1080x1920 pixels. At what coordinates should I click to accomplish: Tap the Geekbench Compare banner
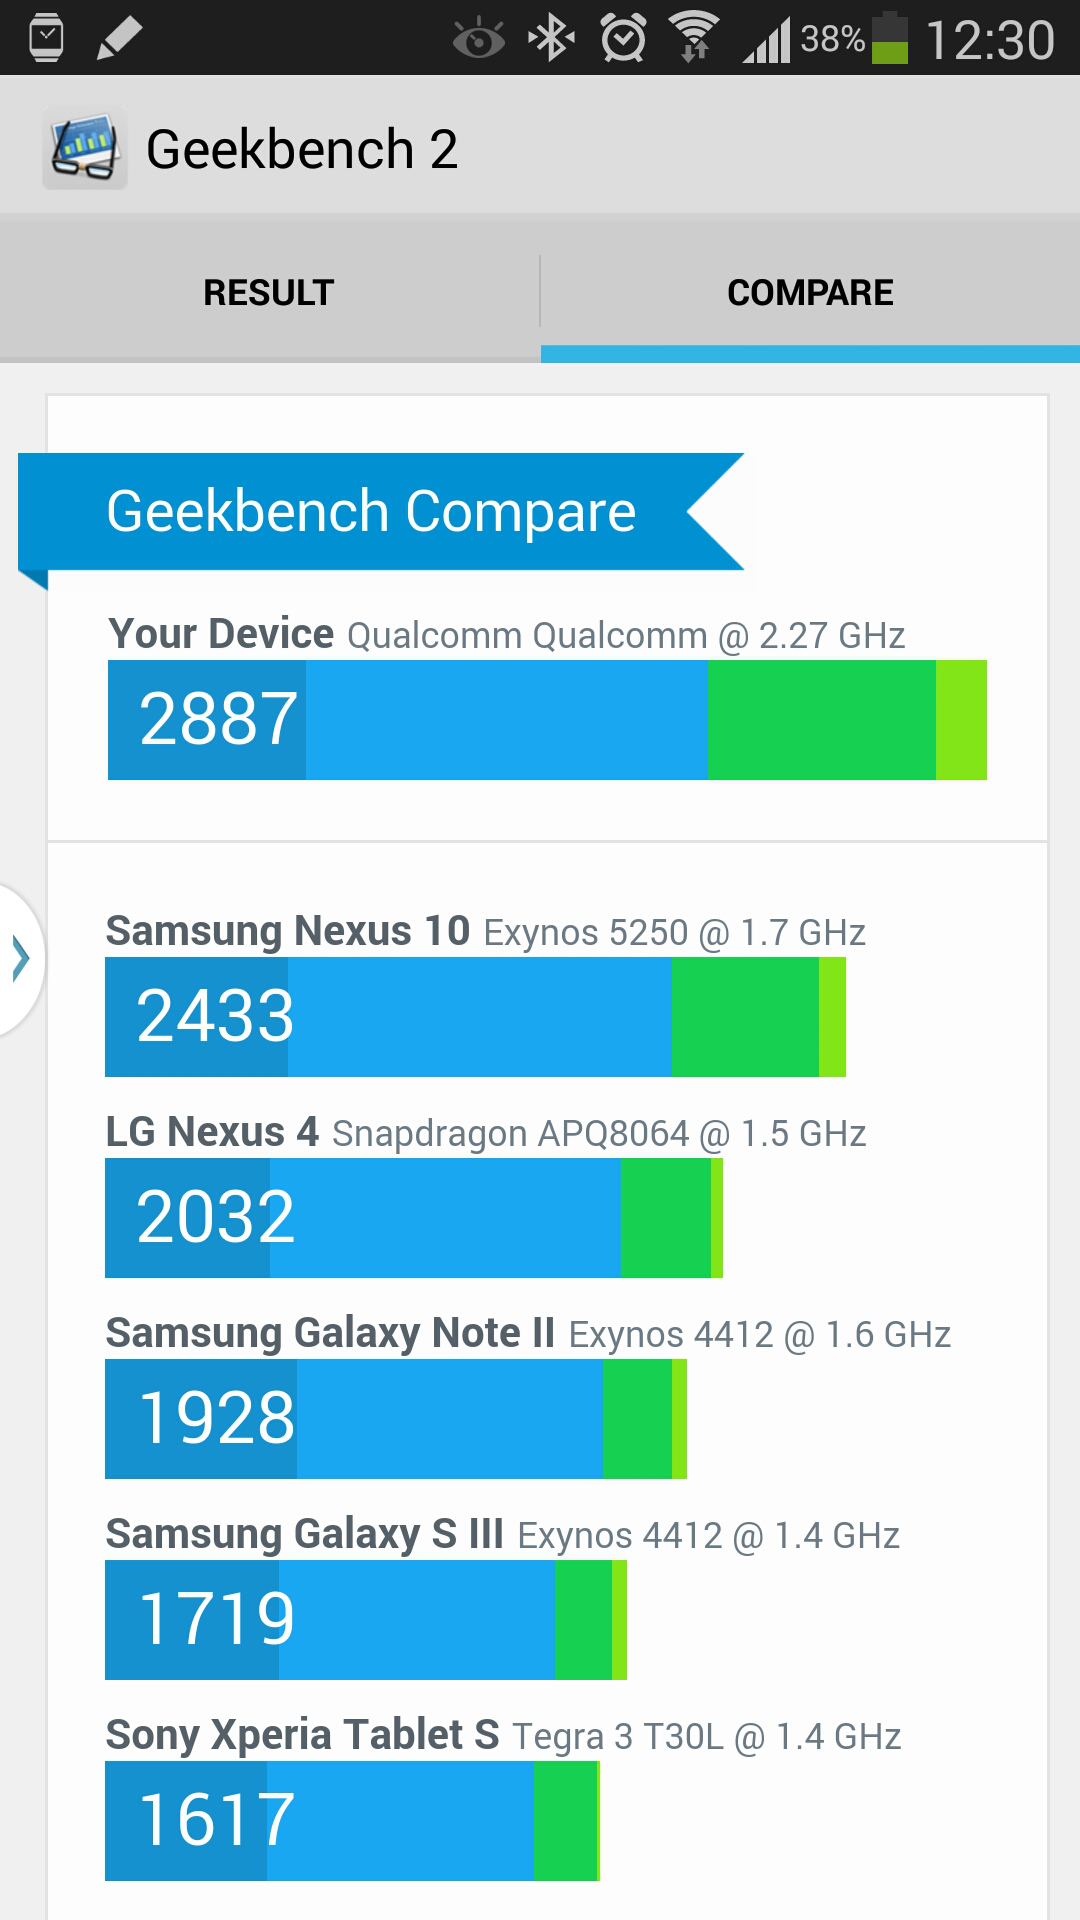(381, 512)
